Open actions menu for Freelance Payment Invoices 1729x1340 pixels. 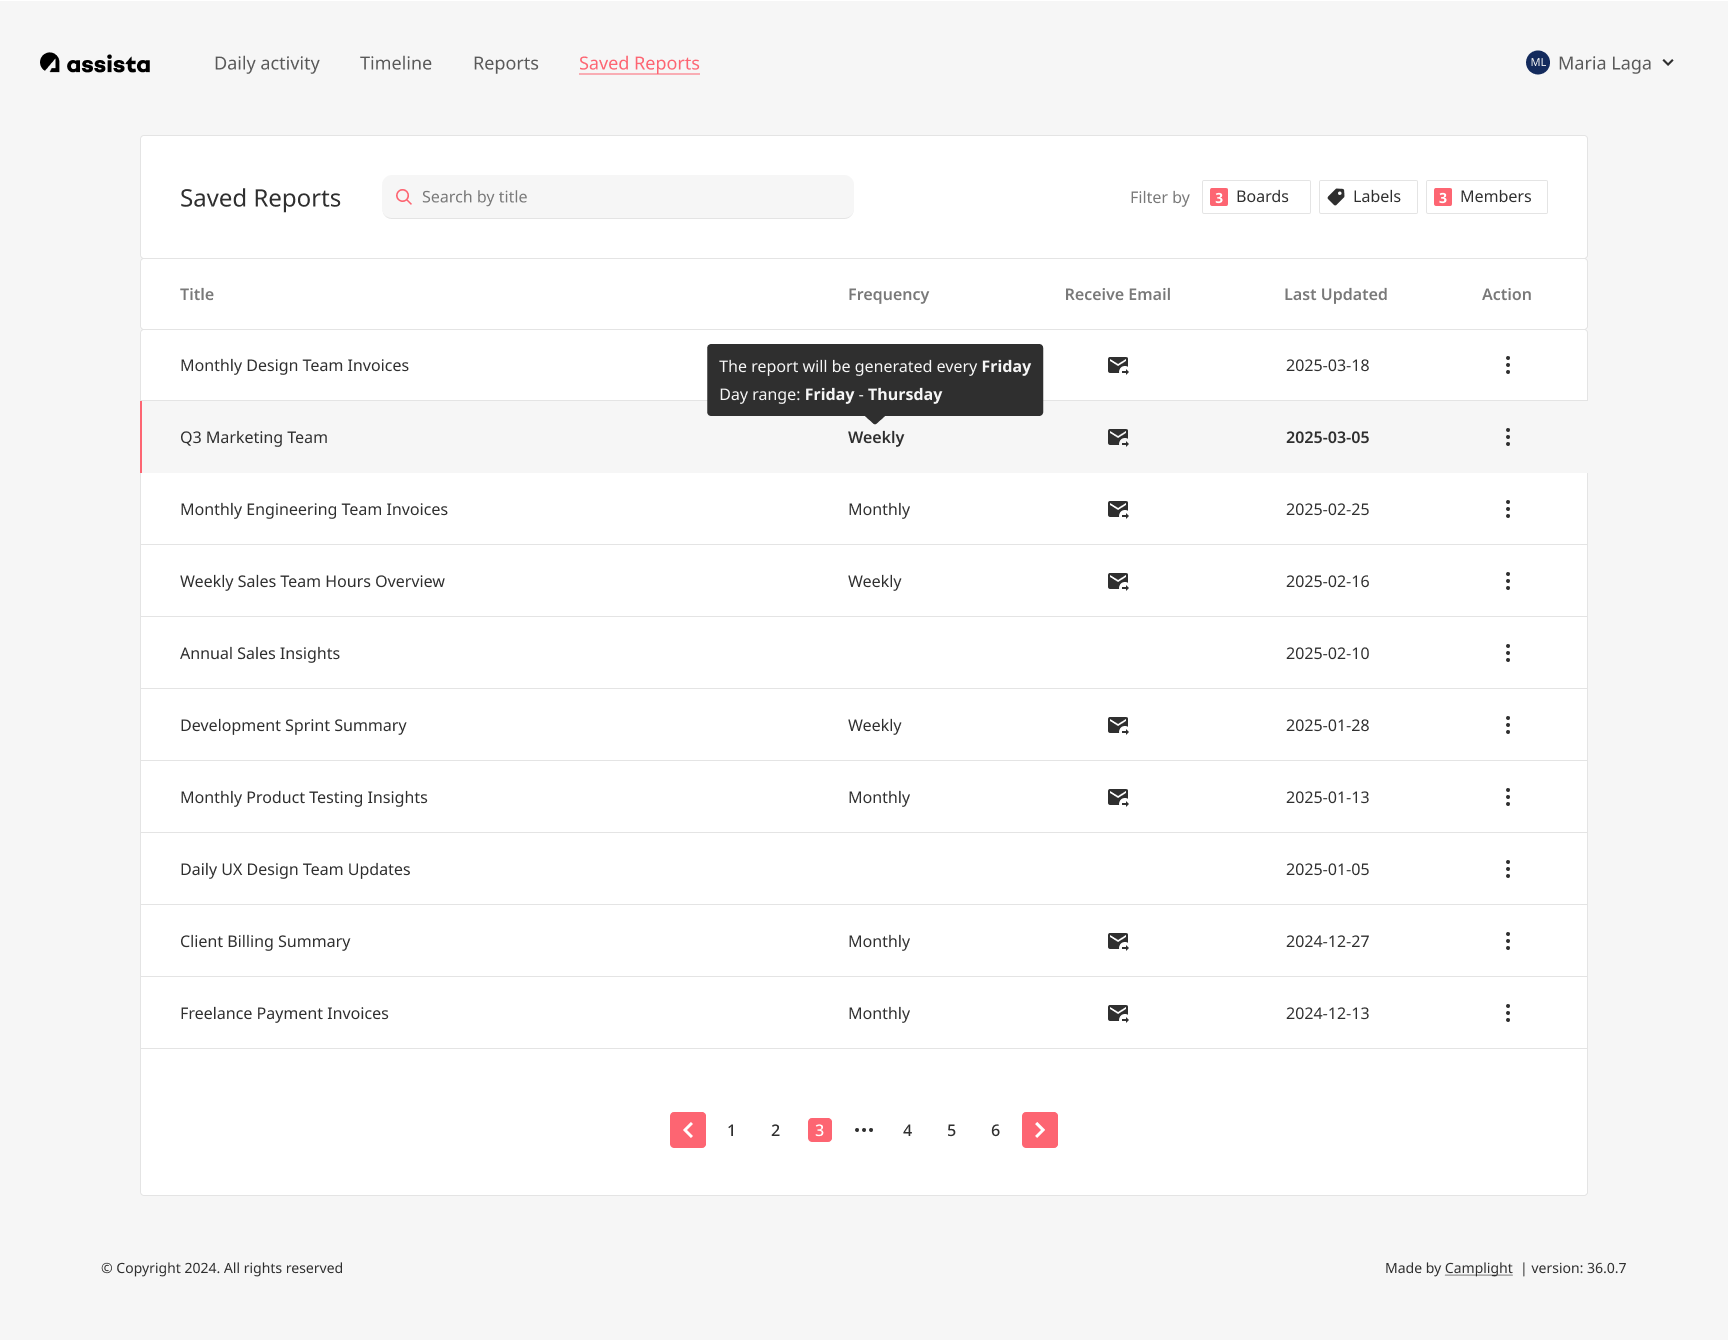1508,1013
